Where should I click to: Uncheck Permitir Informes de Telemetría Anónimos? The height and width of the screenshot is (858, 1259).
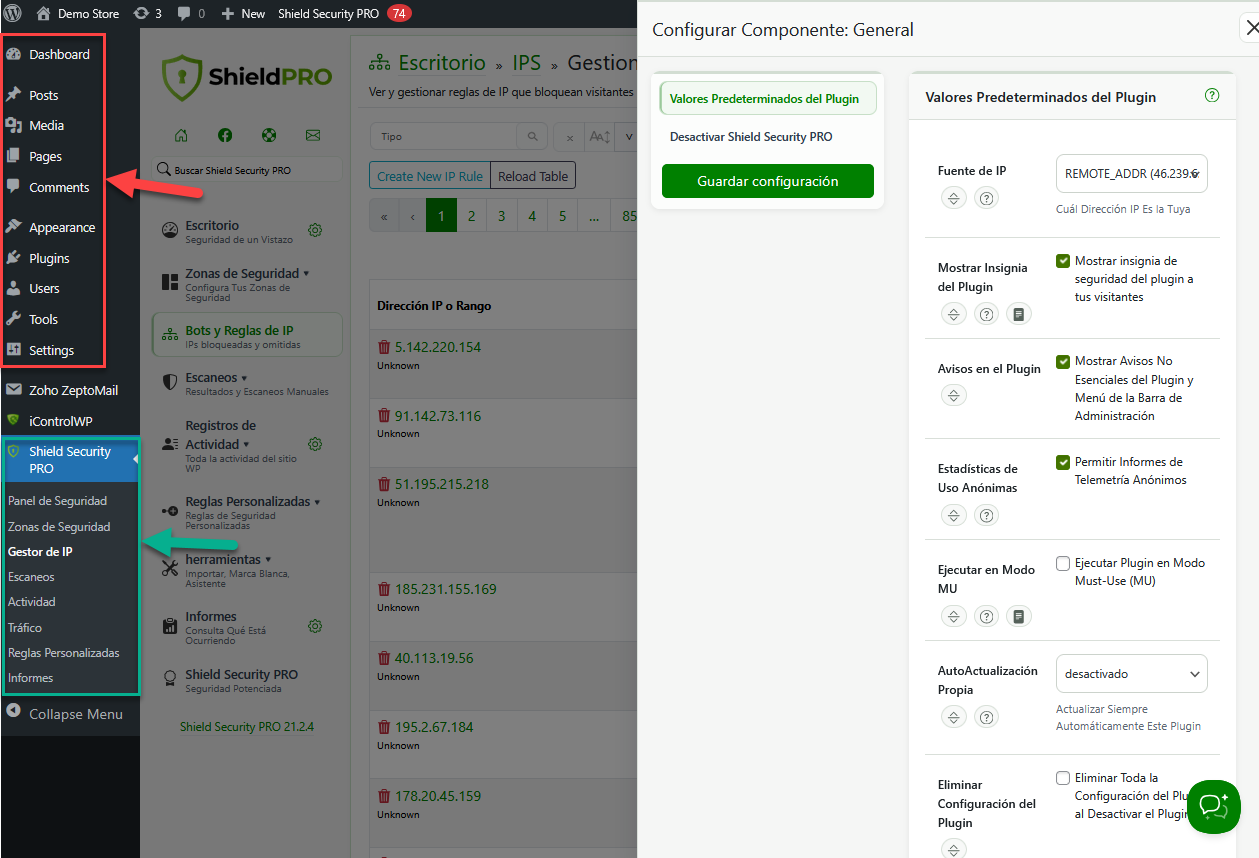[1063, 462]
